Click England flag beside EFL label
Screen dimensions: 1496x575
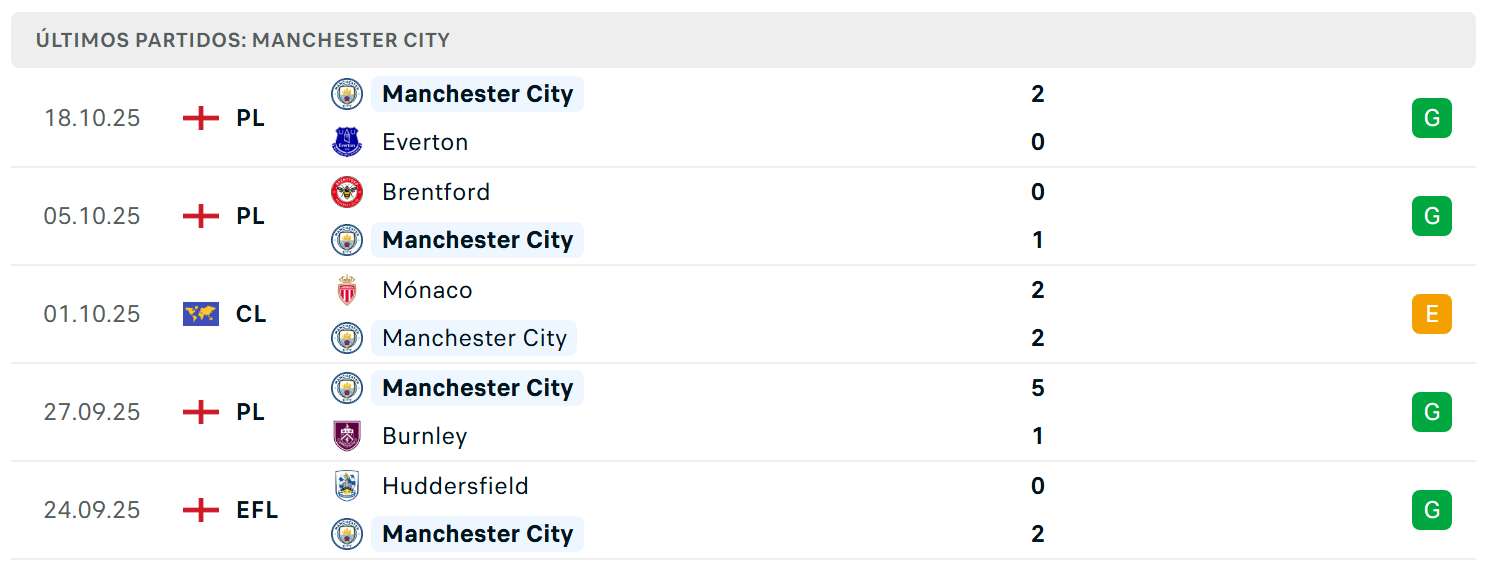point(201,510)
